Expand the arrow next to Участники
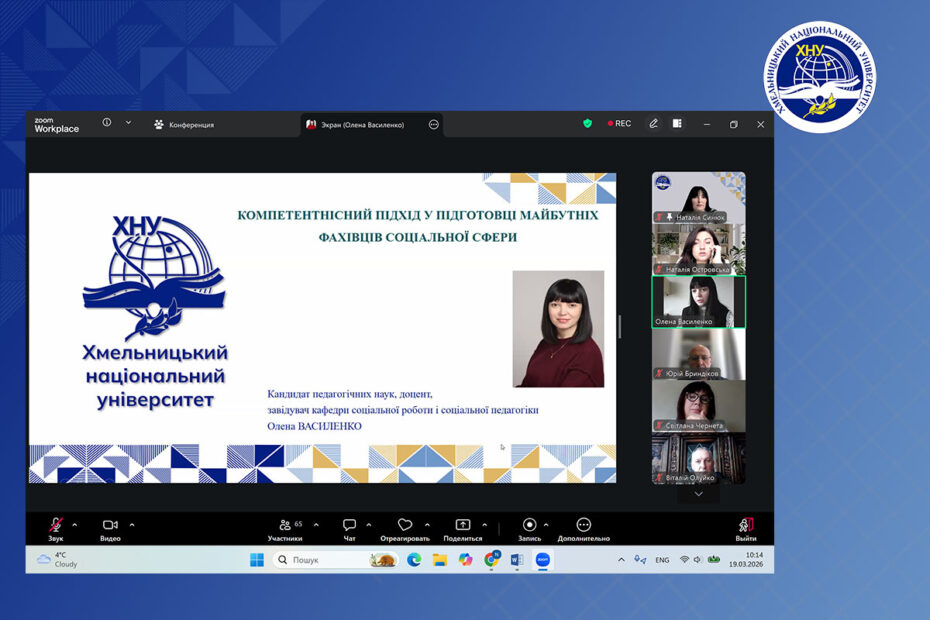The height and width of the screenshot is (620, 930). 316,524
